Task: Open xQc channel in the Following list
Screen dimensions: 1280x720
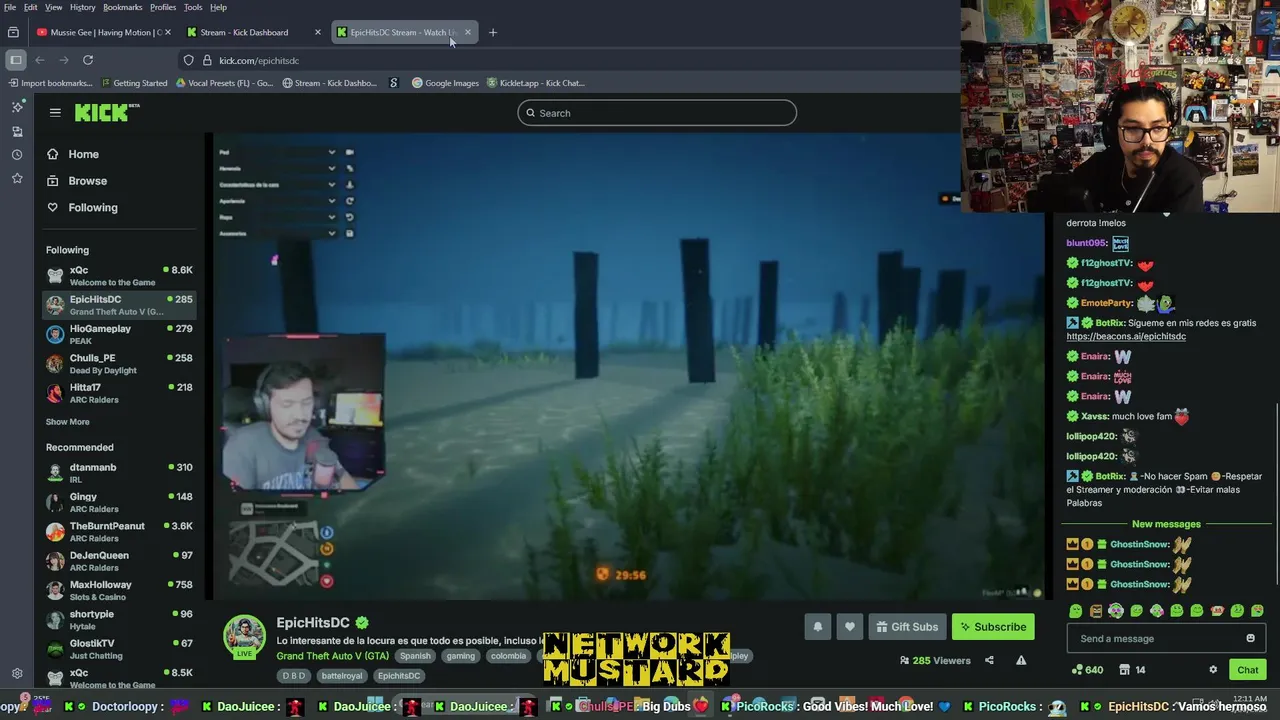Action: tap(119, 276)
